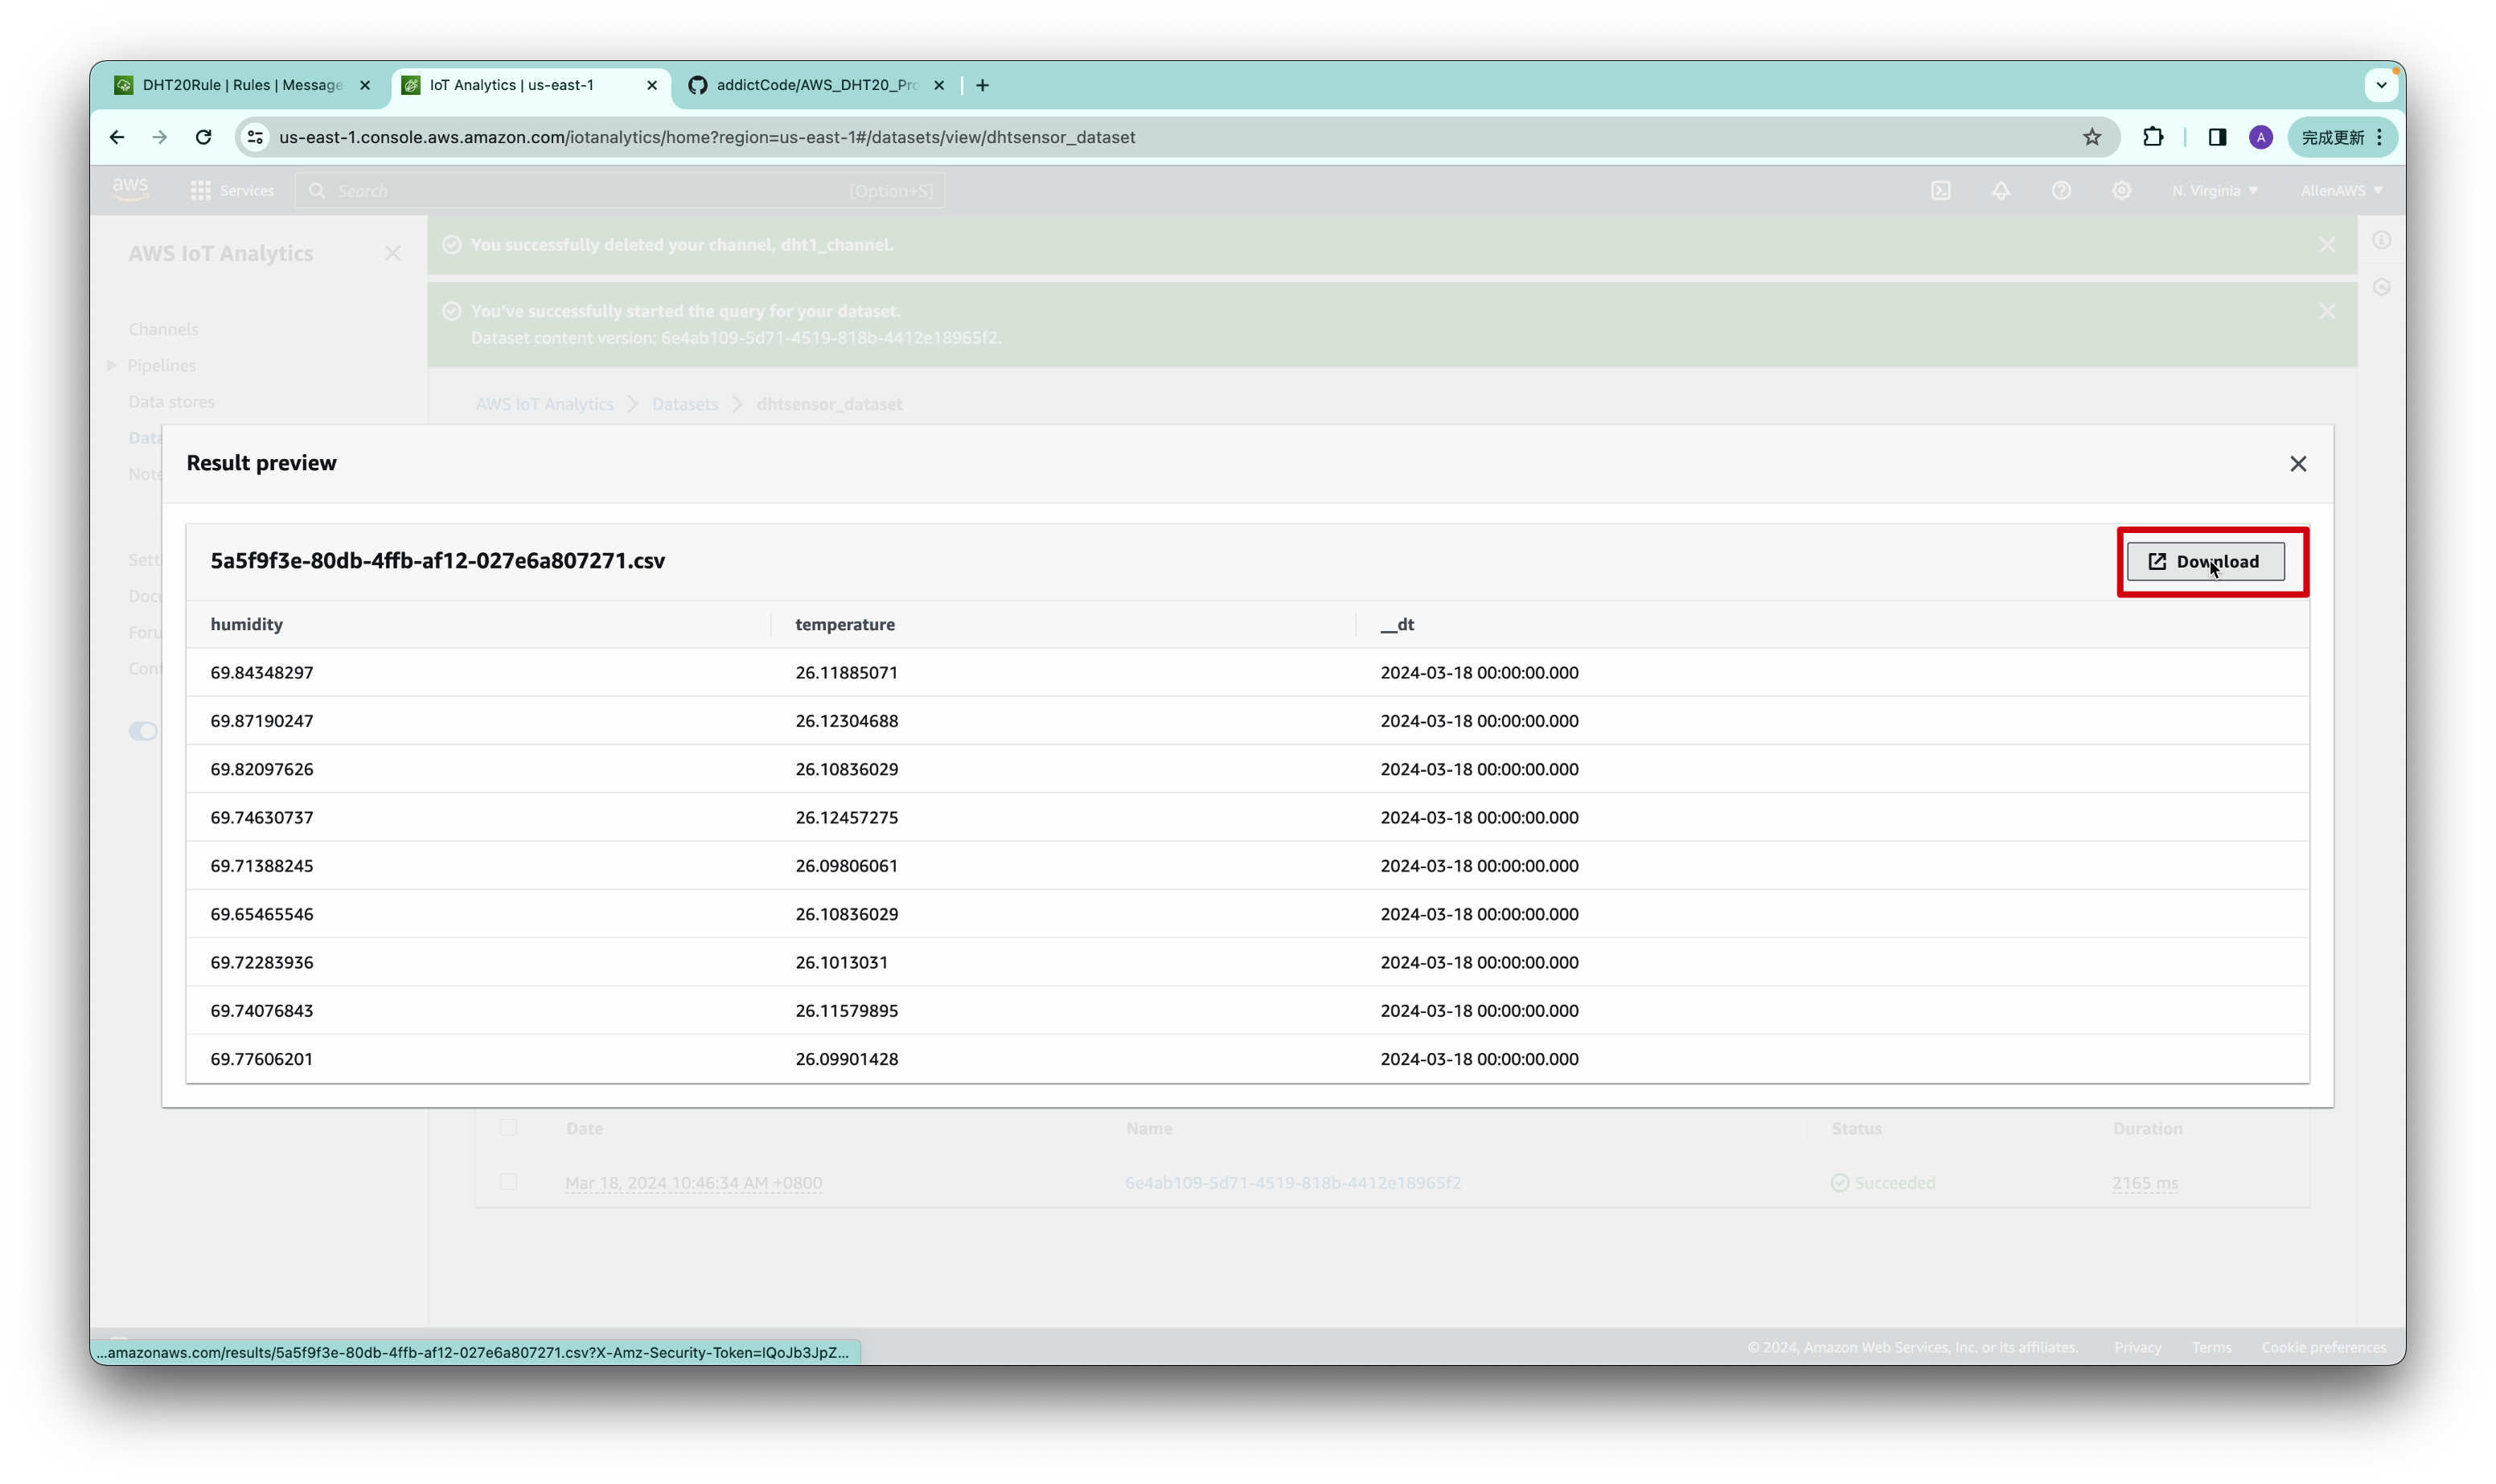Close the DHT20Rule browser tab

(365, 85)
